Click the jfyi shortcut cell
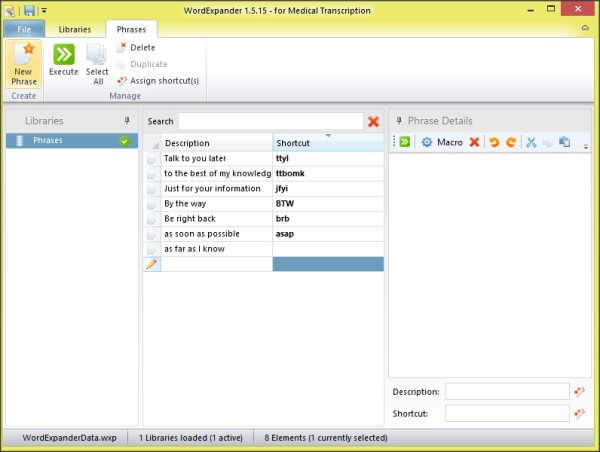The height and width of the screenshot is (452, 600). coord(328,189)
